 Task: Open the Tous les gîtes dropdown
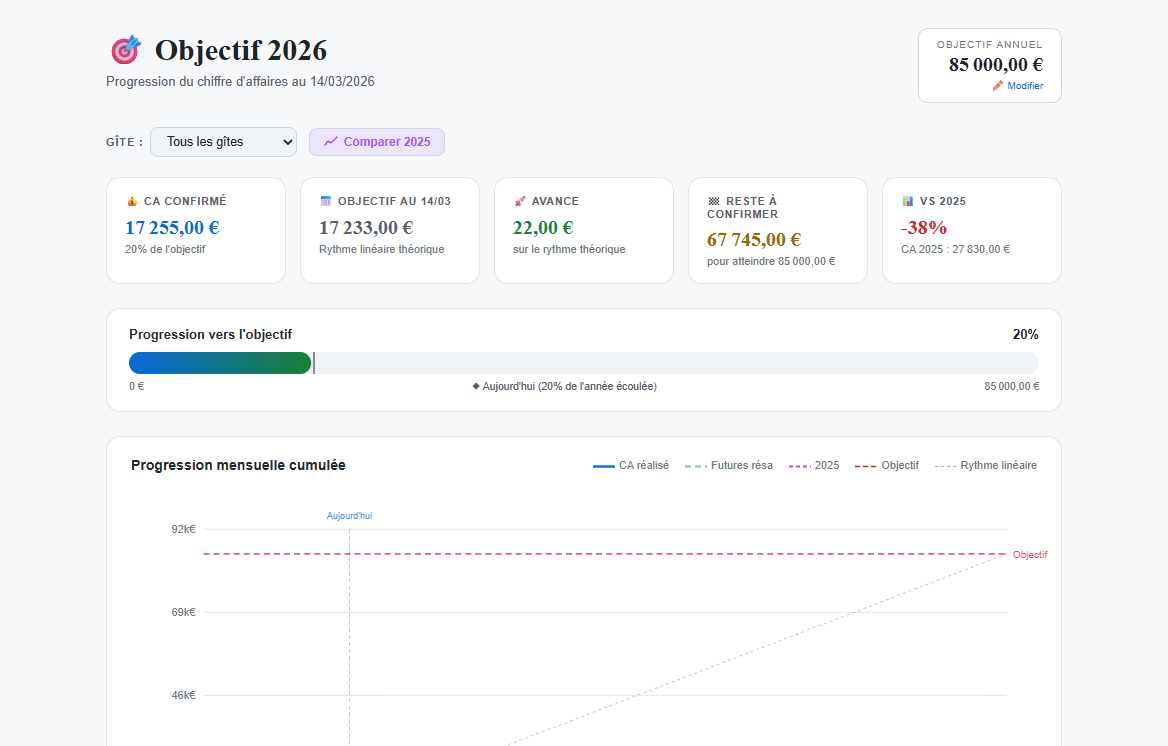(x=223, y=142)
